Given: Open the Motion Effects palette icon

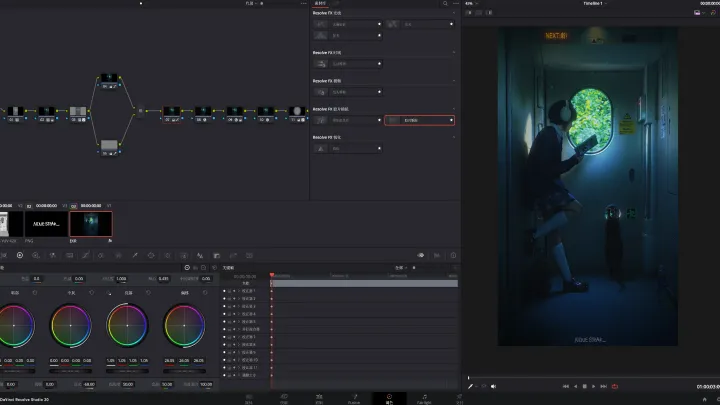Looking at the screenshot, I should pos(69,255).
